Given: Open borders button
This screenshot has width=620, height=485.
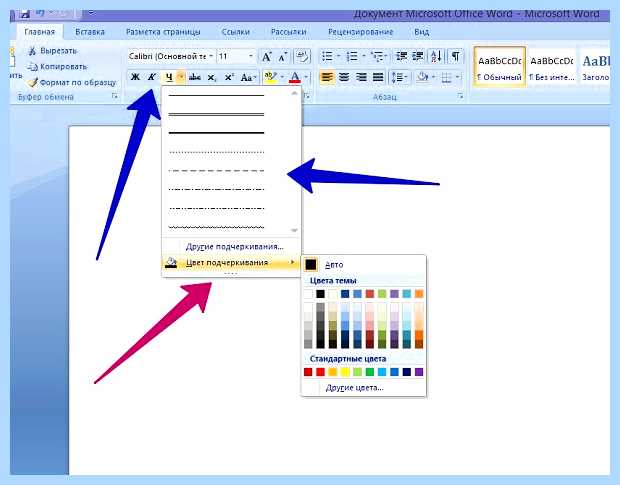Looking at the screenshot, I should tap(446, 77).
